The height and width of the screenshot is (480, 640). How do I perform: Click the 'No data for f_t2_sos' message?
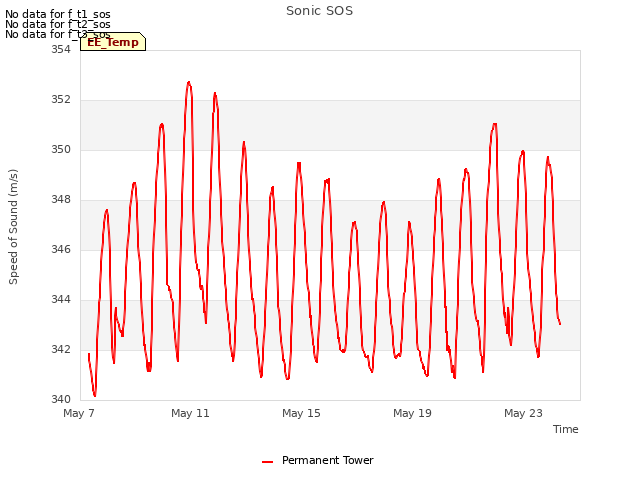[x=58, y=24]
